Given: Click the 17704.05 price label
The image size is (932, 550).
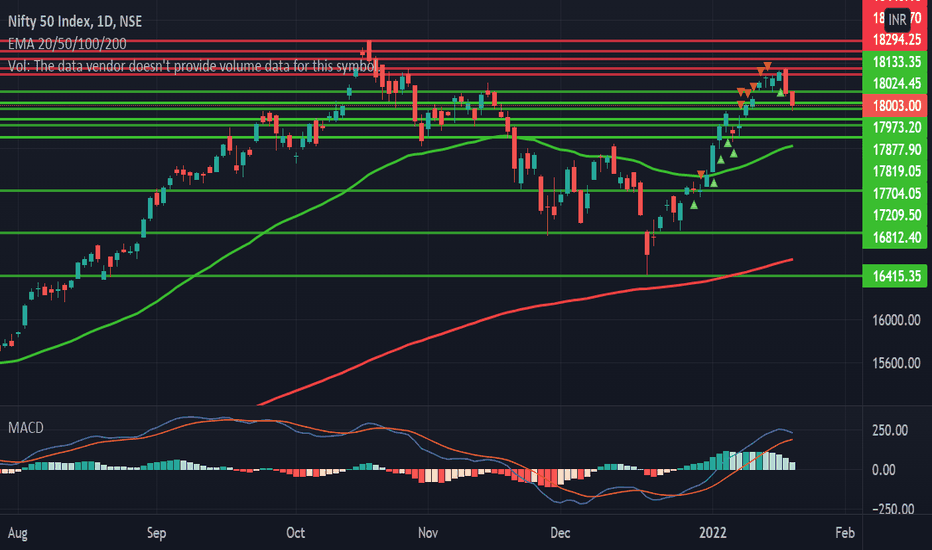Looking at the screenshot, I should click(895, 193).
